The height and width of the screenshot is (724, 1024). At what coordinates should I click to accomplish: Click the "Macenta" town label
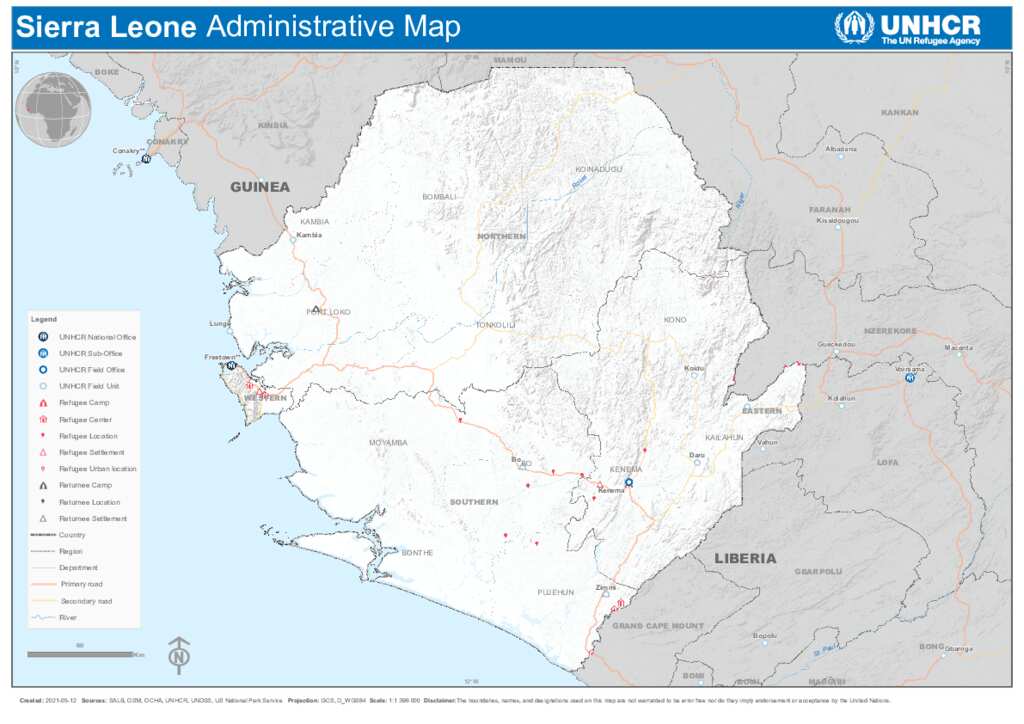(x=959, y=348)
